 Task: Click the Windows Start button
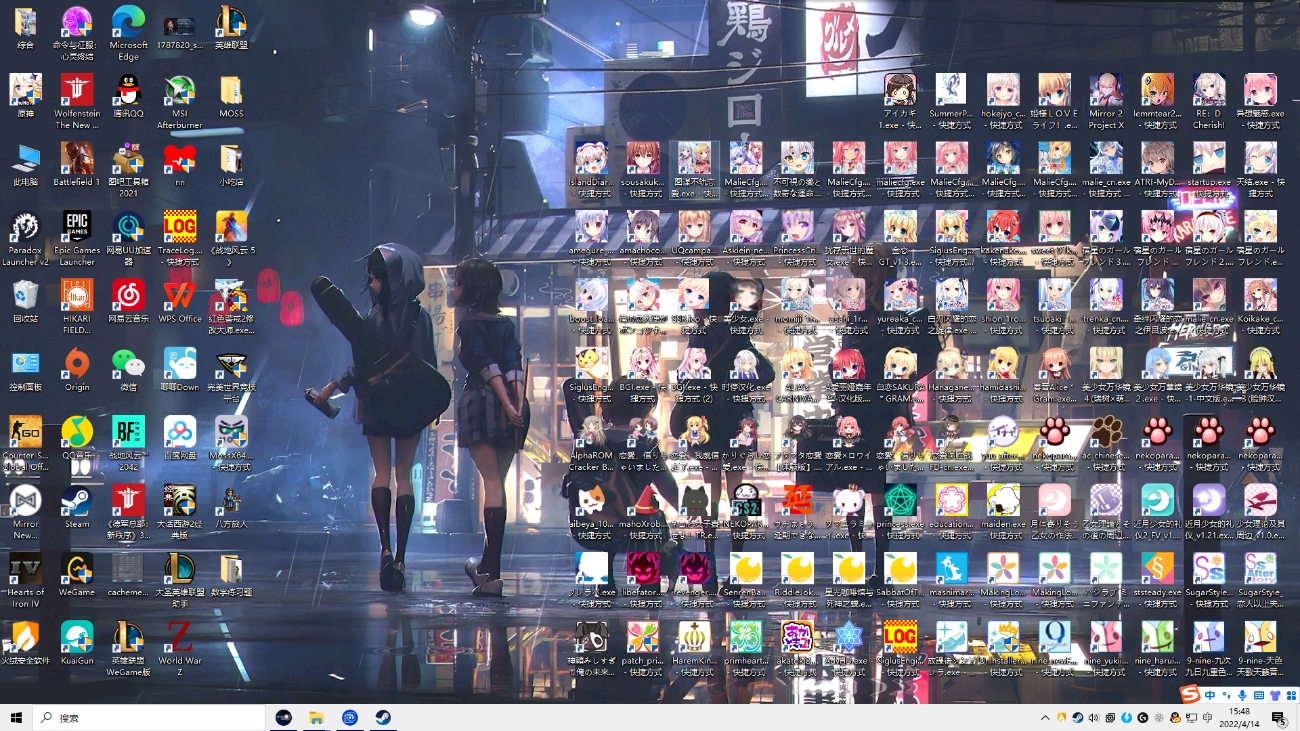(16, 717)
